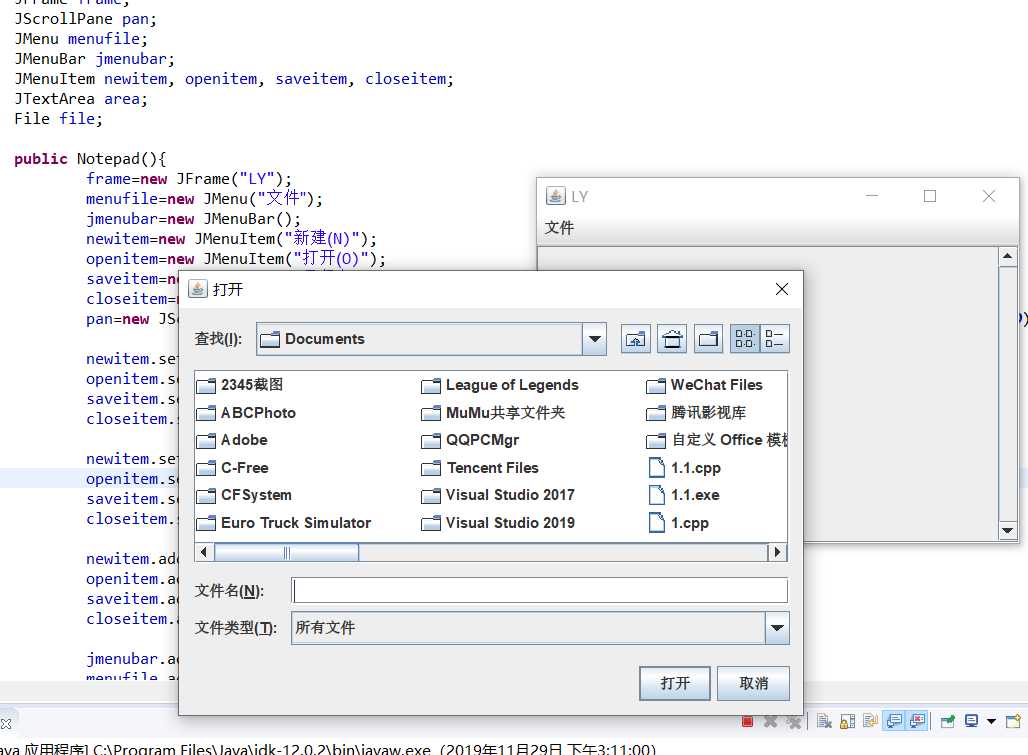Select the ABCPhoto folder
1028x755 pixels.
[x=247, y=413]
